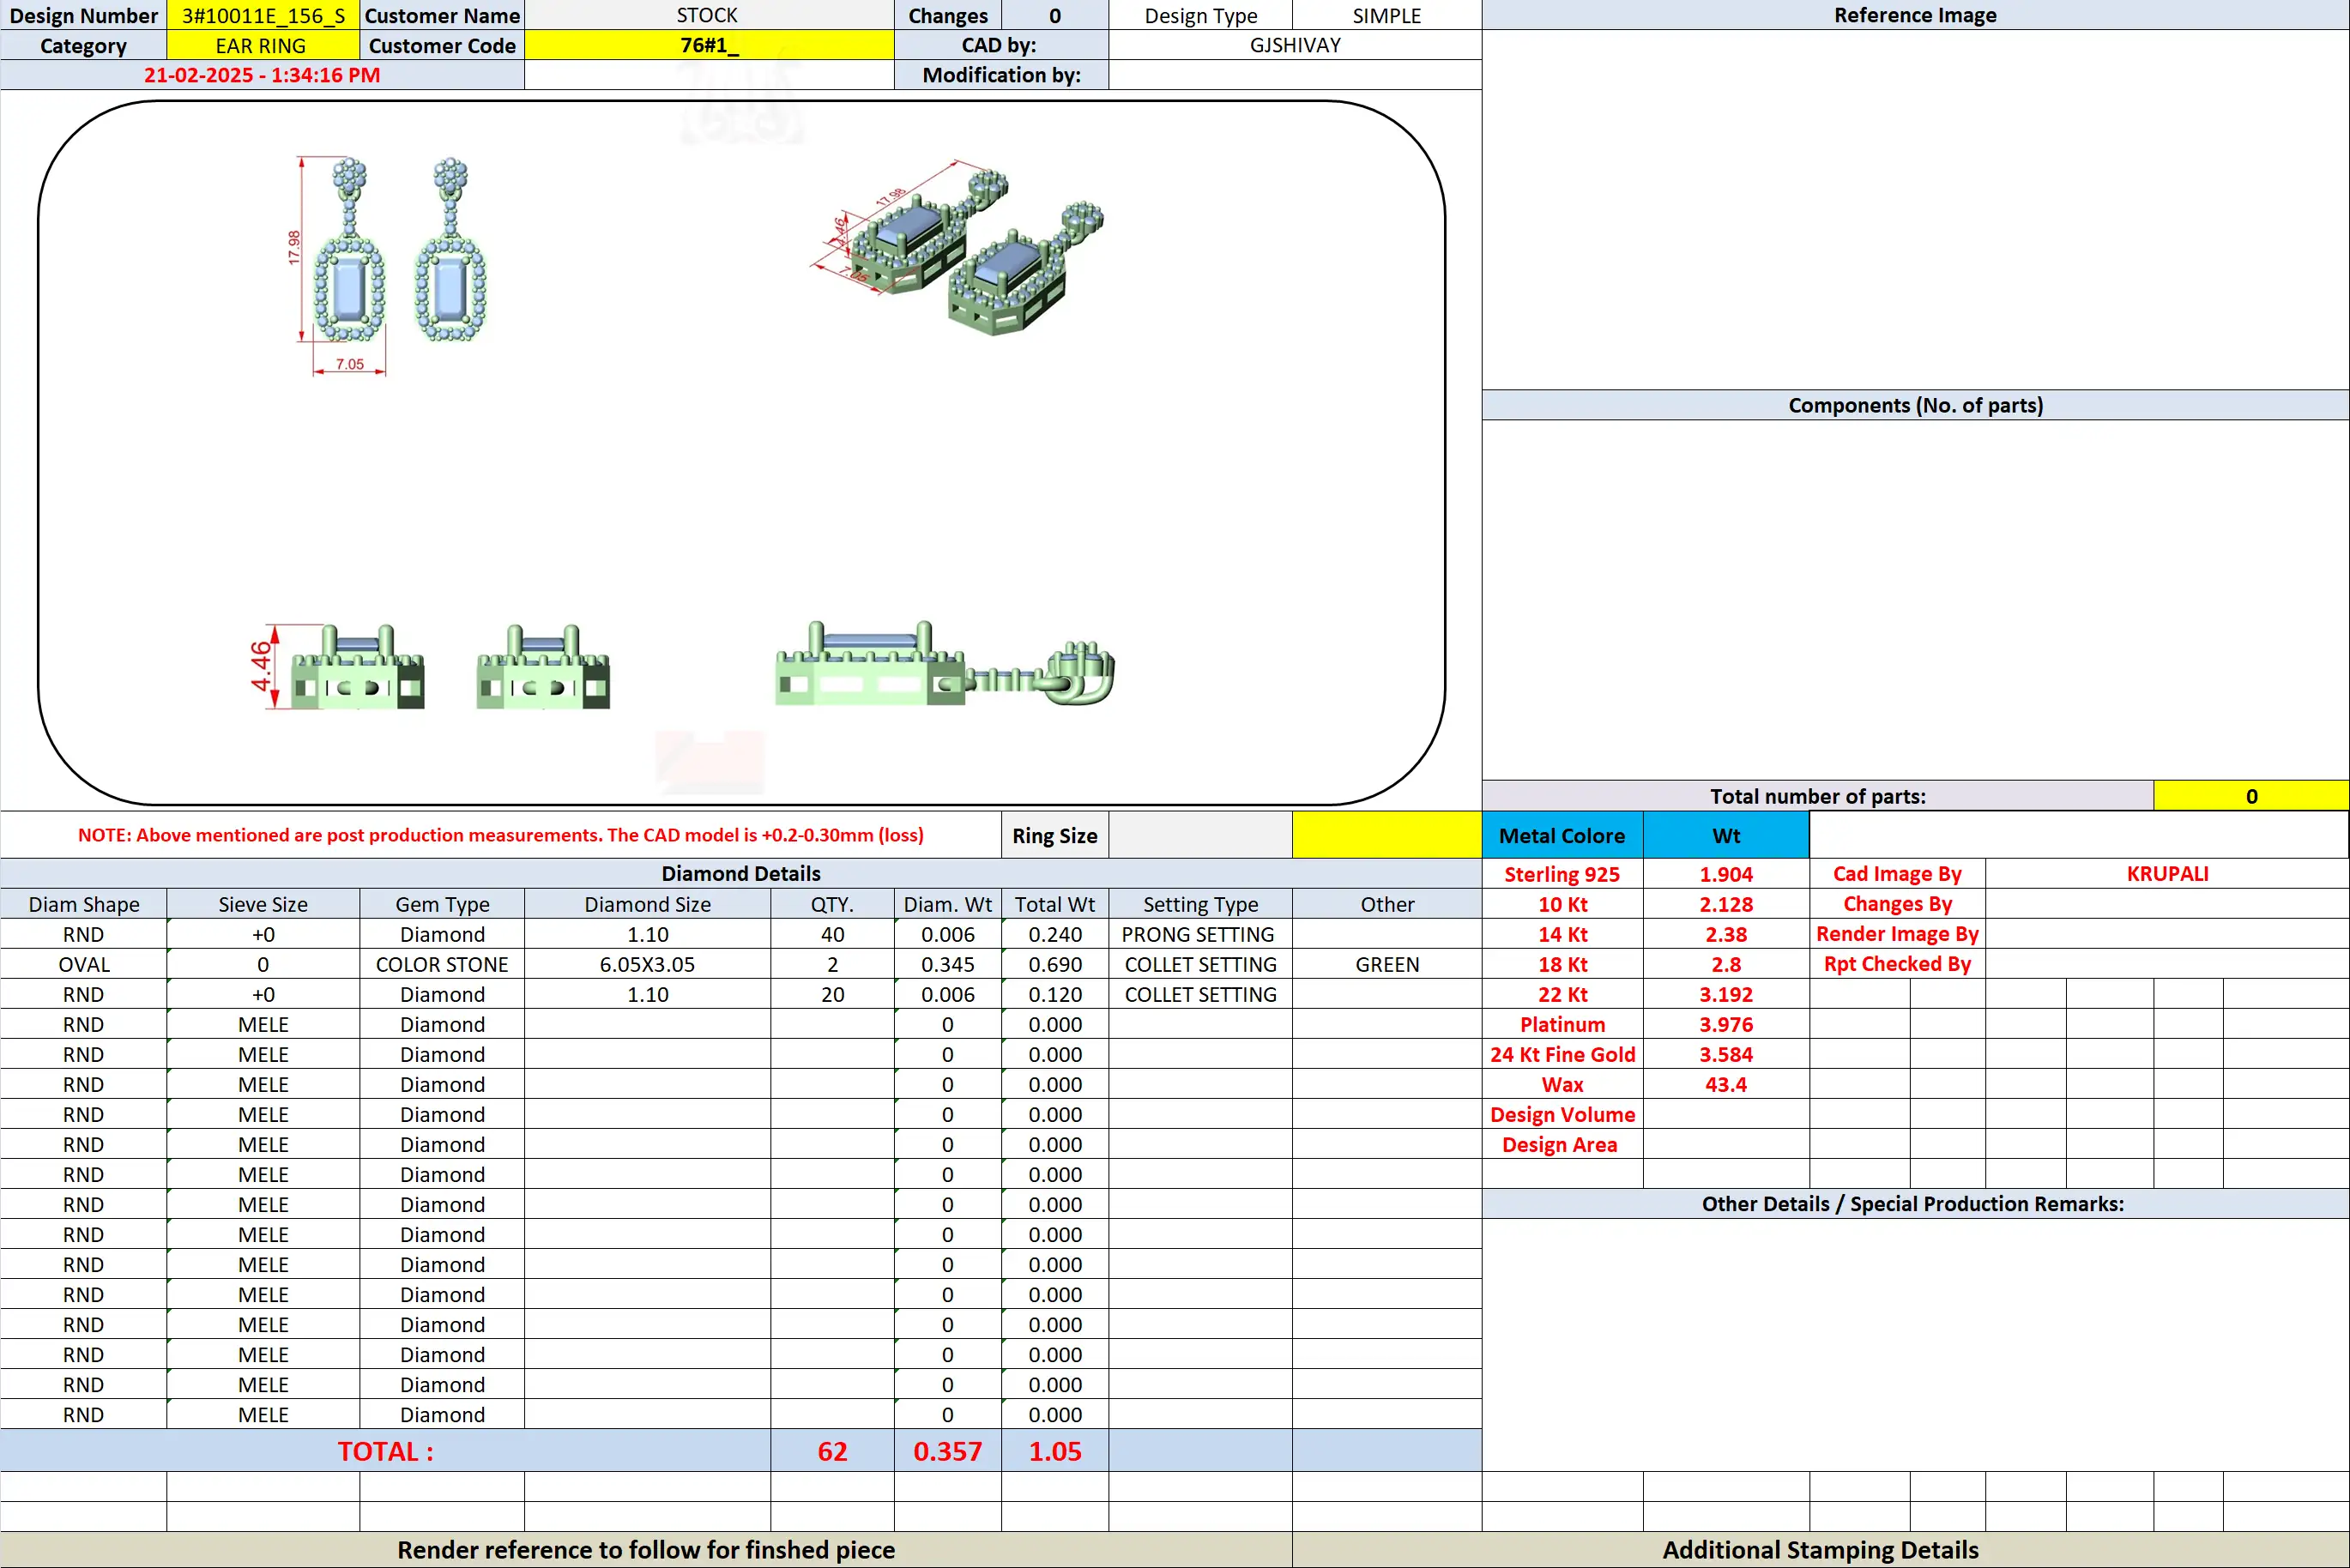This screenshot has width=2350, height=1568.
Task: Click the side-view earring with 4.46 dimension
Action: 337,666
